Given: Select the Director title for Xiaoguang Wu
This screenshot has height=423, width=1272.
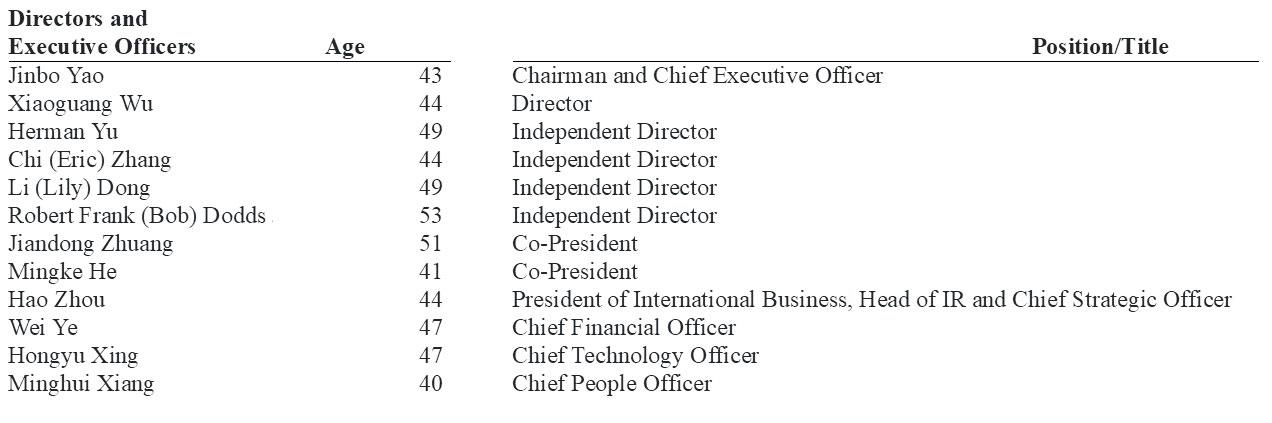Looking at the screenshot, I should point(552,104).
